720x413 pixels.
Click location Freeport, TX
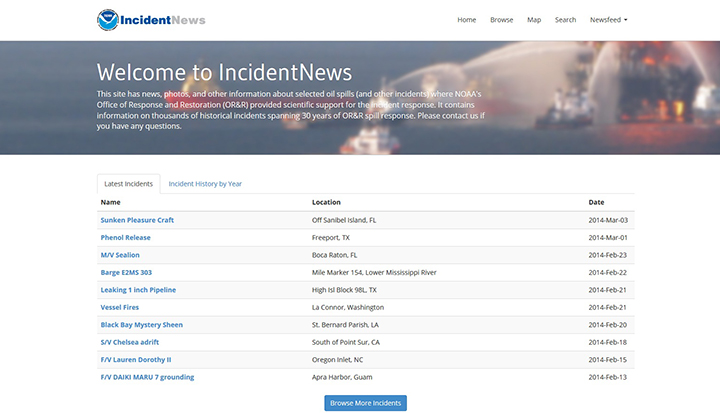[x=331, y=238]
